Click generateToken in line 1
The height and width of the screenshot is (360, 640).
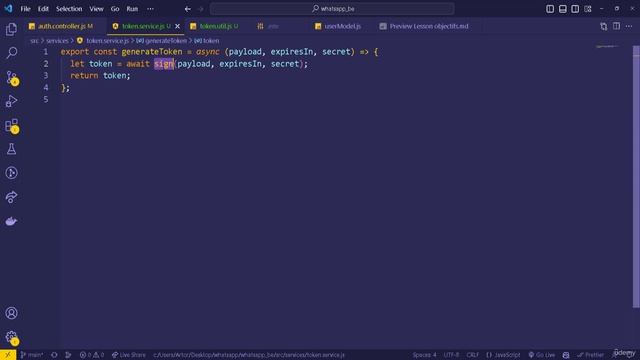click(151, 52)
